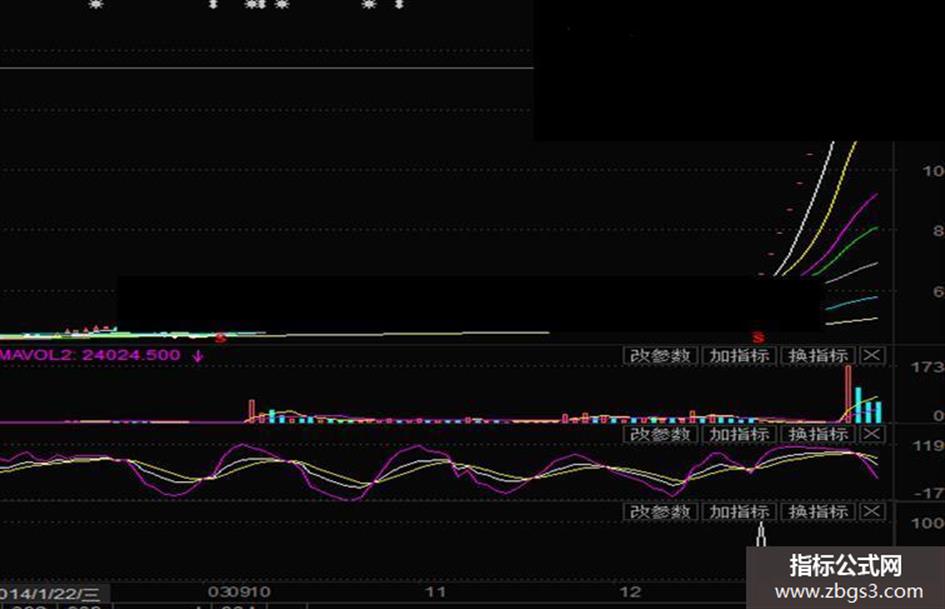The width and height of the screenshot is (945, 609).
Task: Click the white spike in the lowest panel
Action: 761,535
